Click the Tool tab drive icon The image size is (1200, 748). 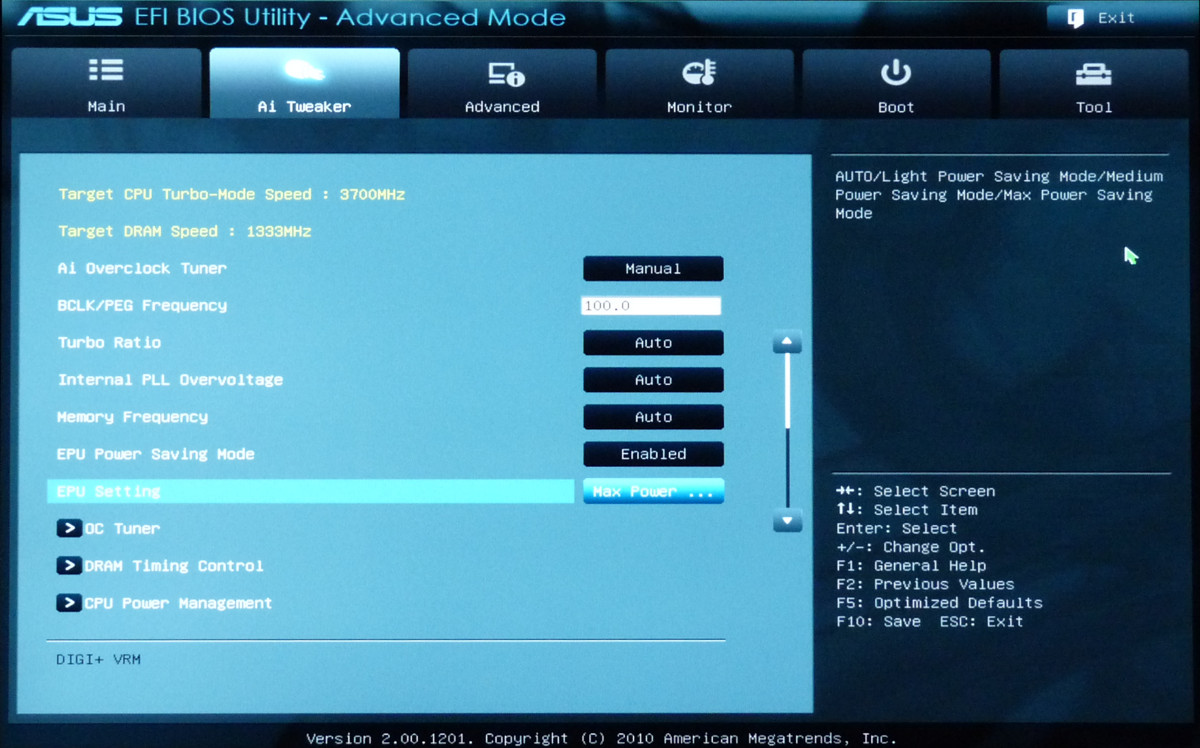(x=1093, y=74)
